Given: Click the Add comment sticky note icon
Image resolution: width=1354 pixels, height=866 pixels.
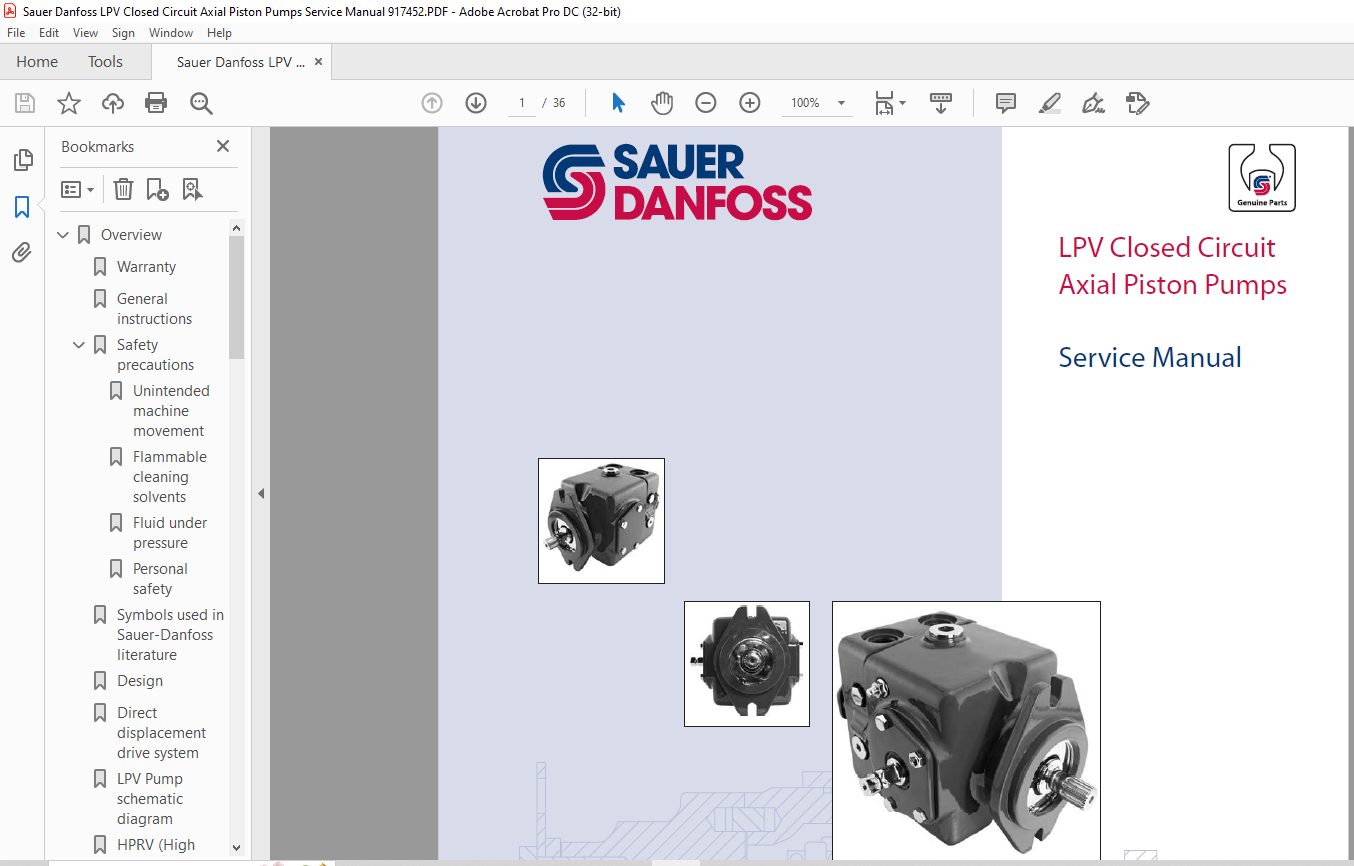Looking at the screenshot, I should [1006, 103].
